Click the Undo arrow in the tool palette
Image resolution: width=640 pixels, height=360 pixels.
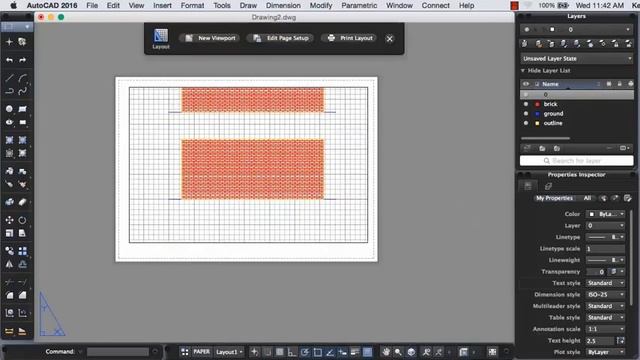9,60
